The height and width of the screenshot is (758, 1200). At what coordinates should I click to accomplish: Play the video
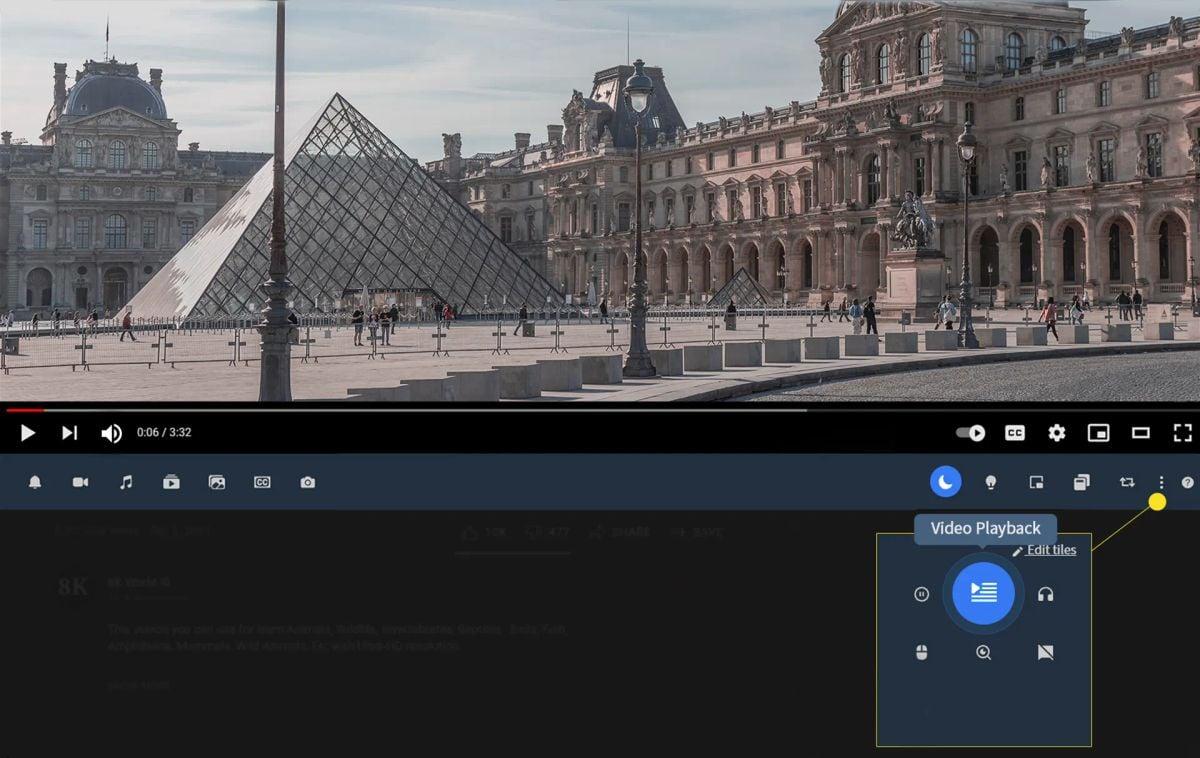click(x=27, y=433)
